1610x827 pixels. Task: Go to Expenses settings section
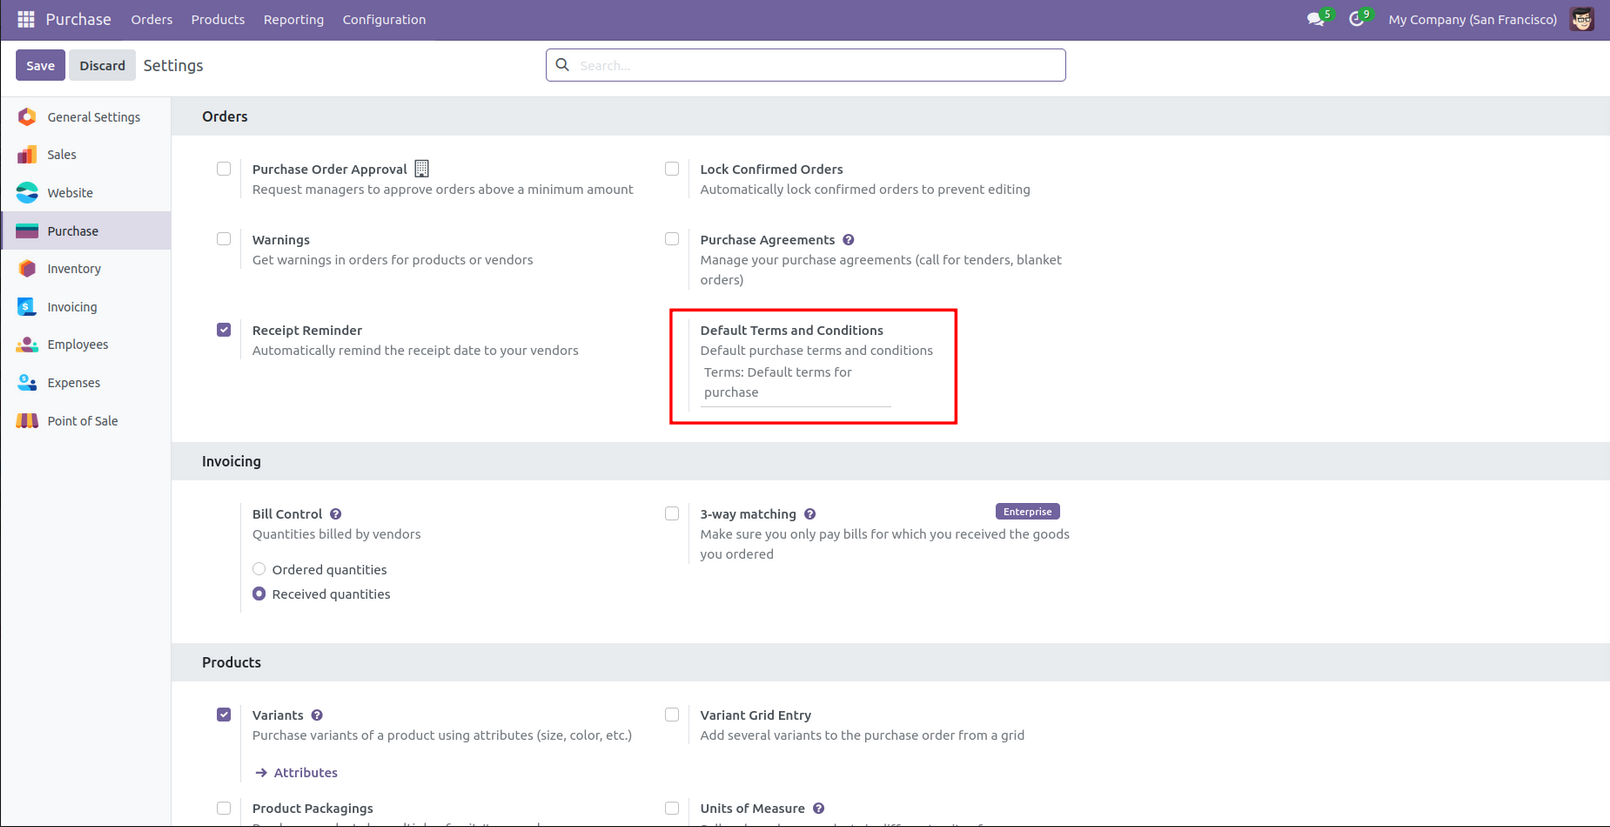86,383
